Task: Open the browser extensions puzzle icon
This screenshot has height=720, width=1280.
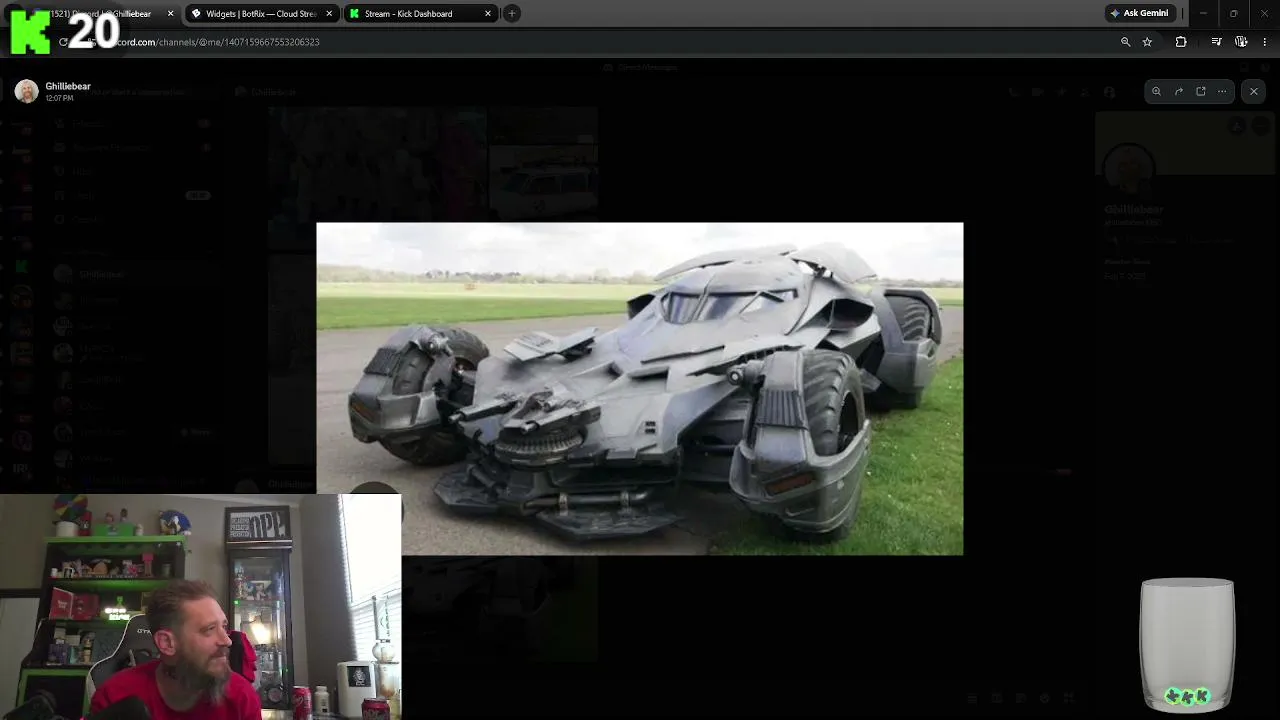Action: coord(1181,42)
